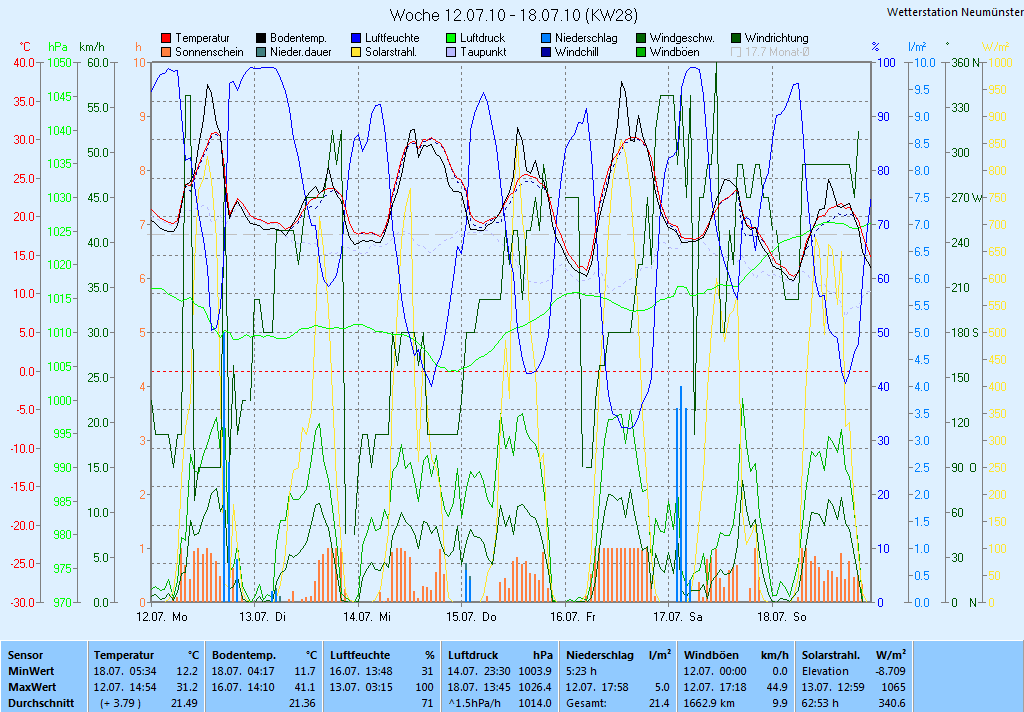Click the solar average value 340.6
The image size is (1024, 712).
click(x=892, y=704)
